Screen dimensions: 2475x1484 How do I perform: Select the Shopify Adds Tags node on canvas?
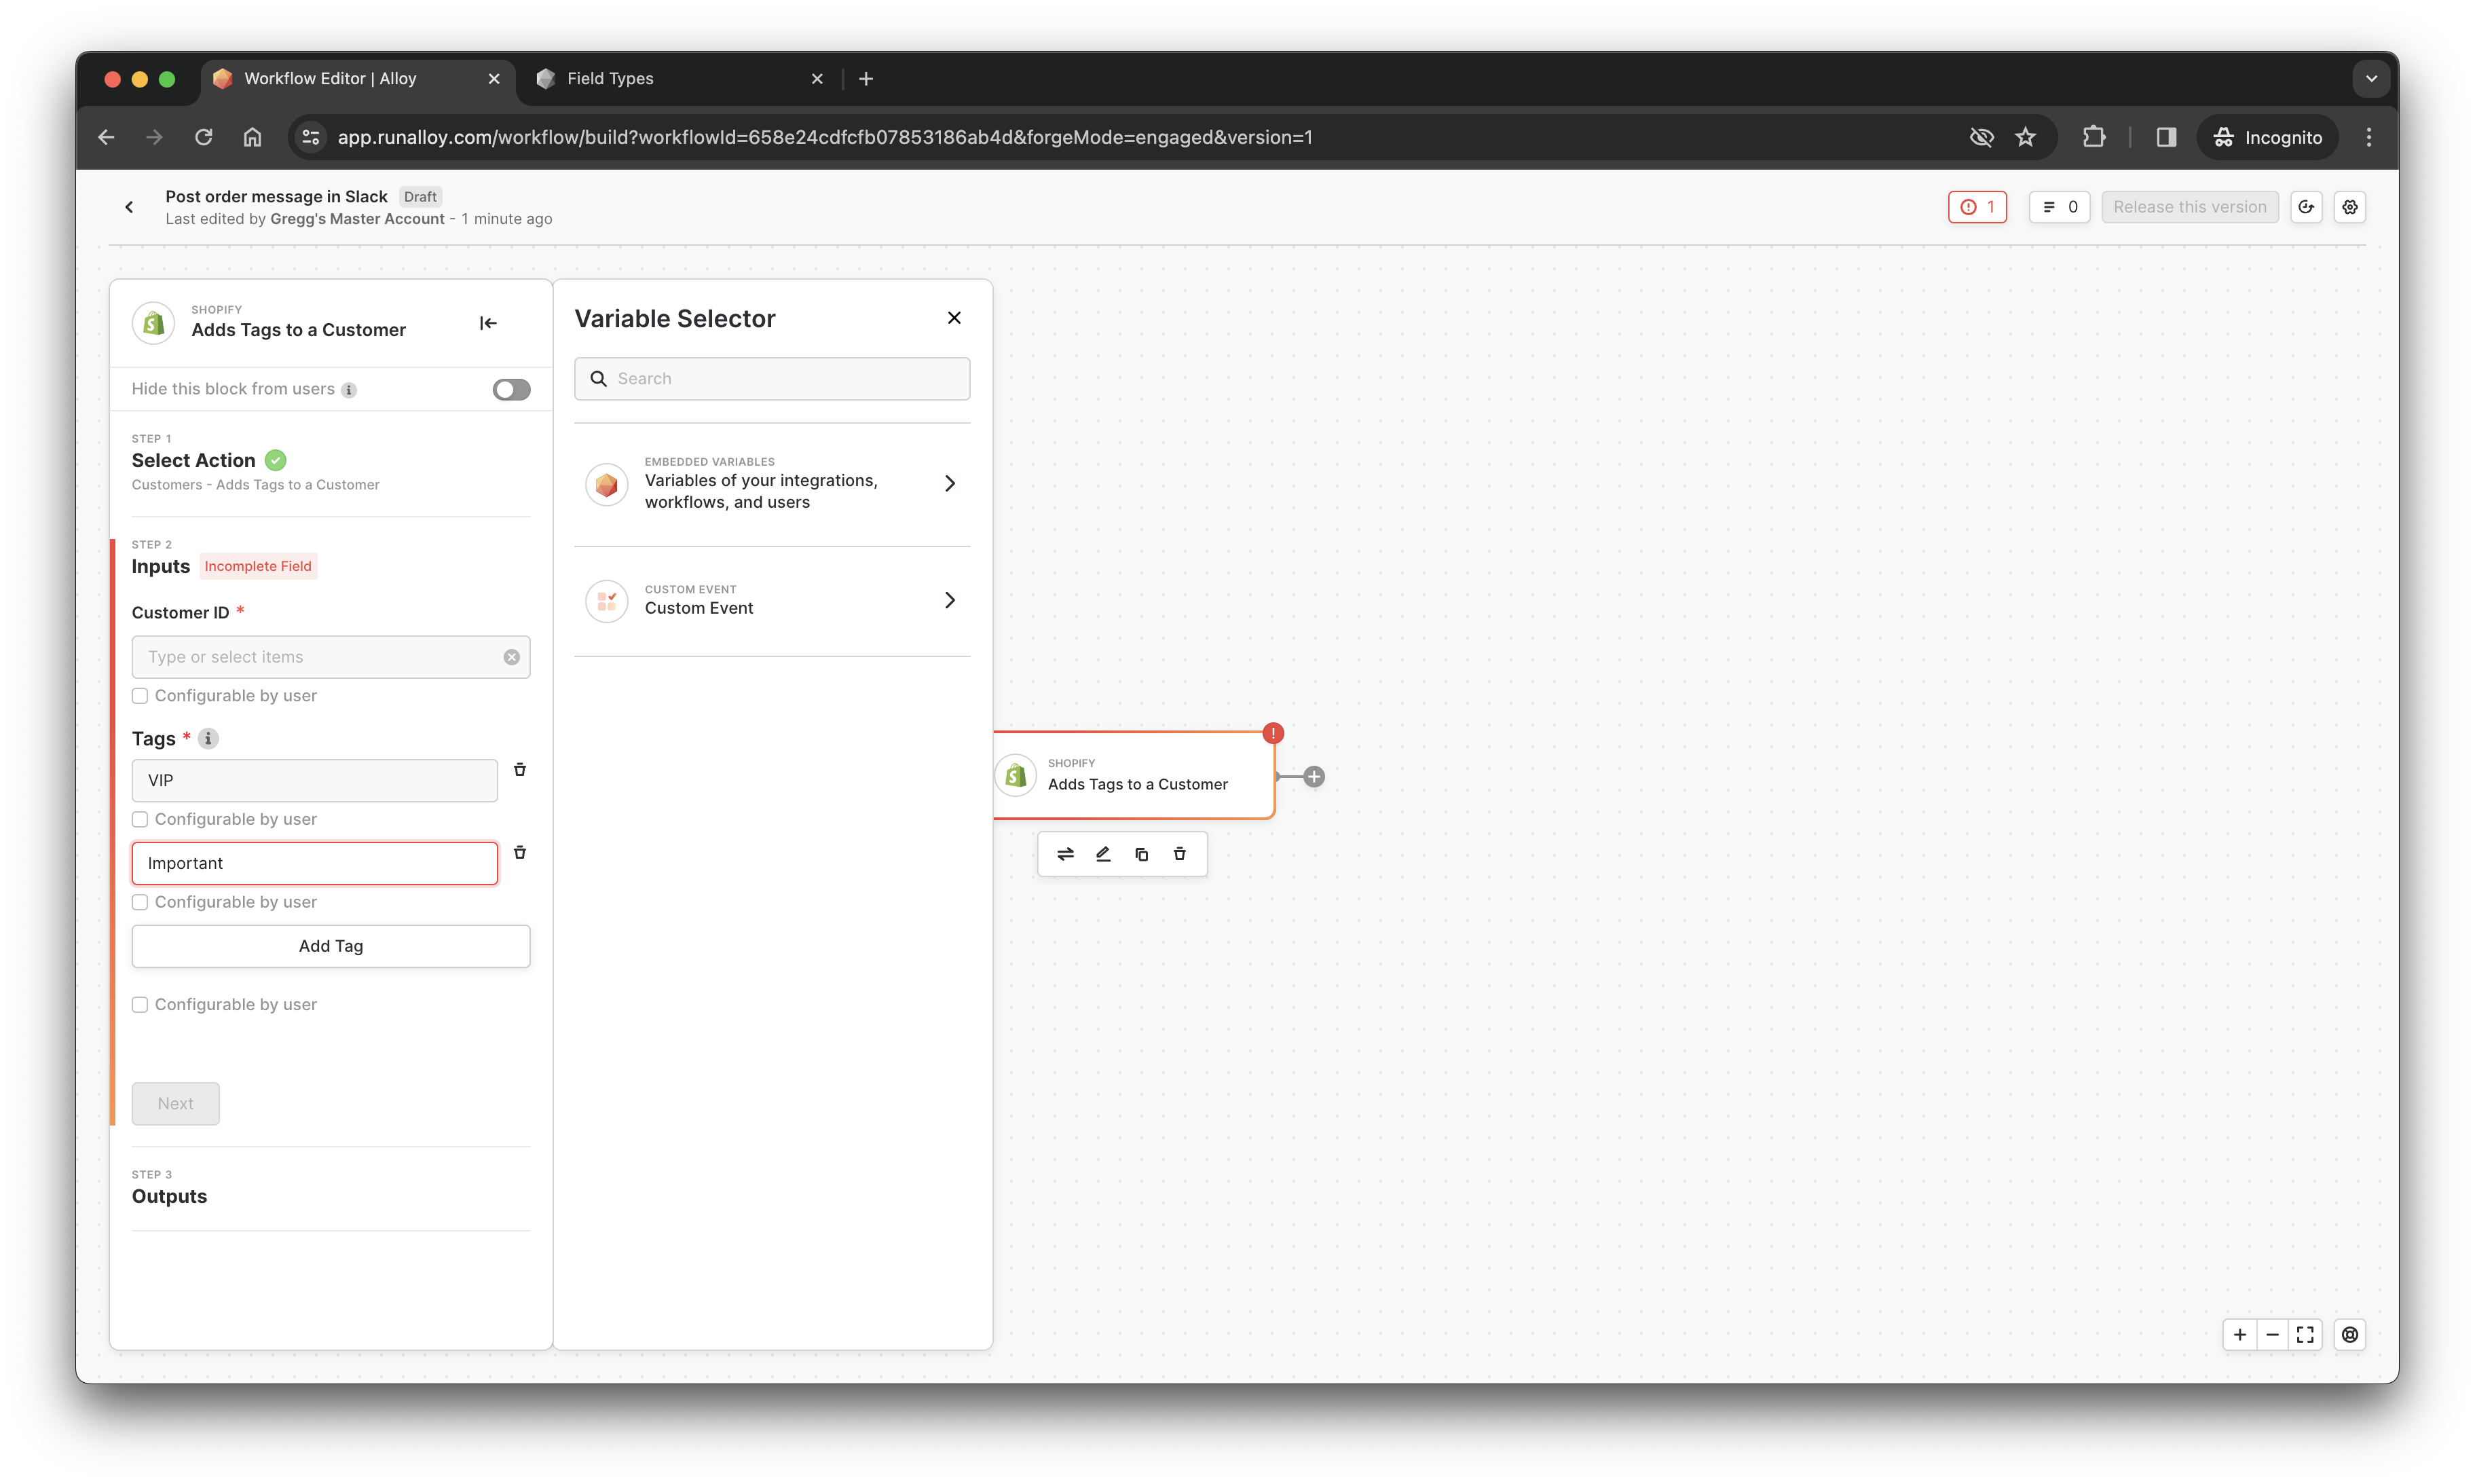point(1134,776)
